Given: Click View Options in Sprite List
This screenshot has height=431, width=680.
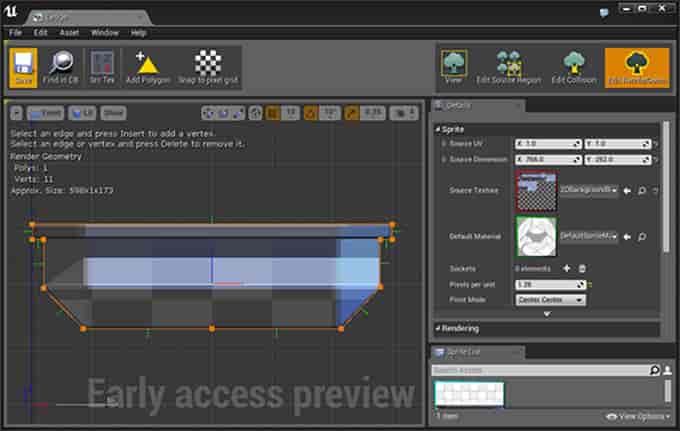Looking at the screenshot, I should 638,416.
